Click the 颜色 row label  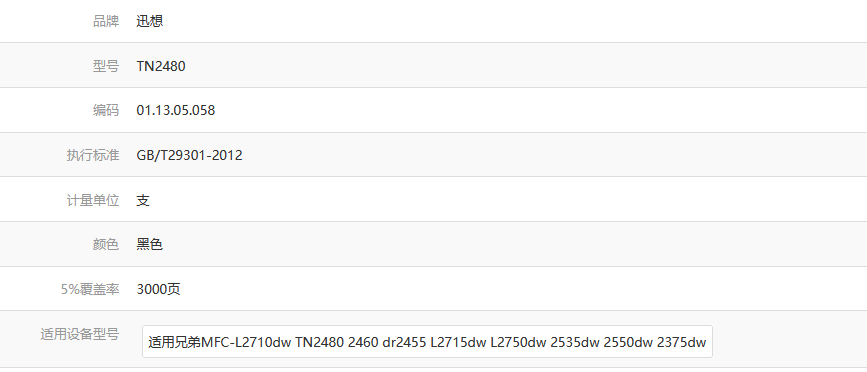[106, 244]
